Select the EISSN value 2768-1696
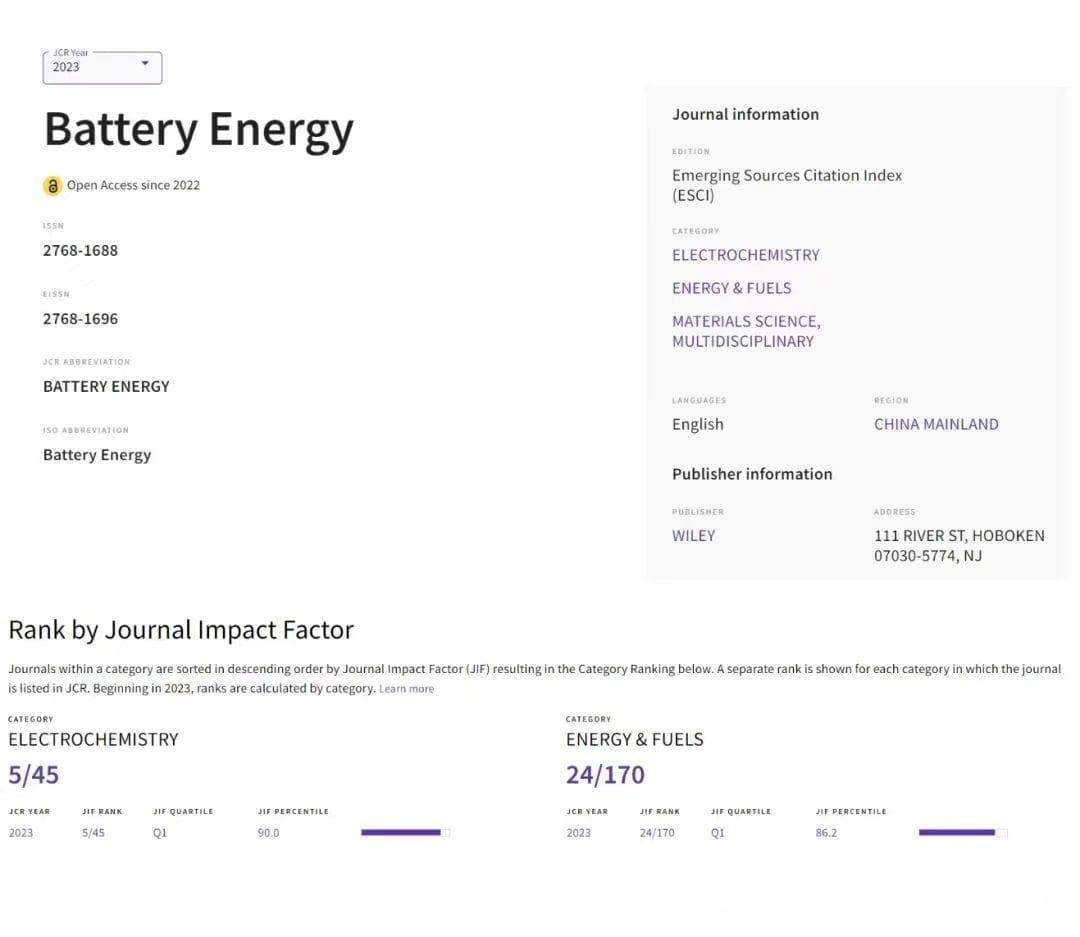Viewport: 1080px width, 937px height. tap(81, 319)
